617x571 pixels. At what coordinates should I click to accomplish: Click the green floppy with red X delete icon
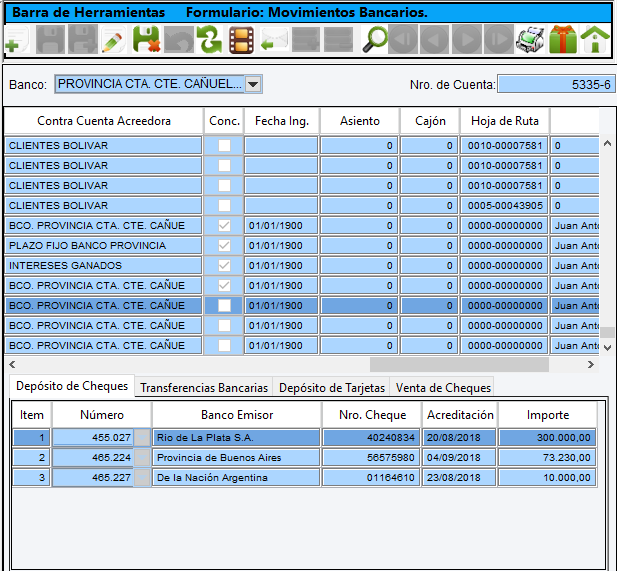pos(146,40)
